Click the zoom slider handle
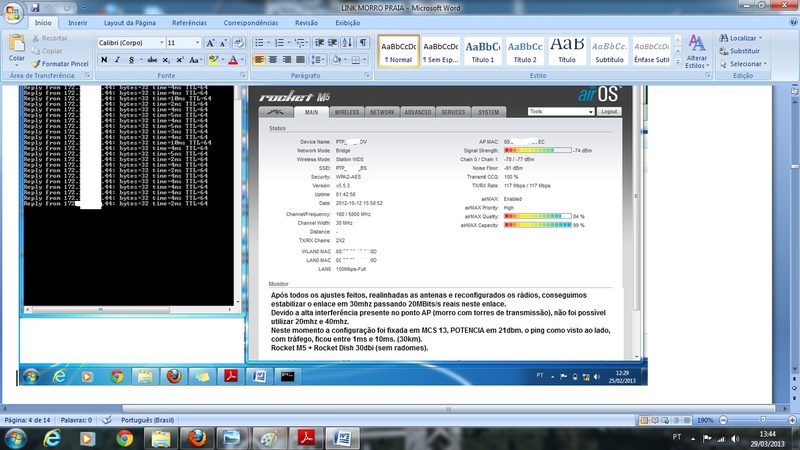Screen dimensions: 800x450 coord(763,420)
